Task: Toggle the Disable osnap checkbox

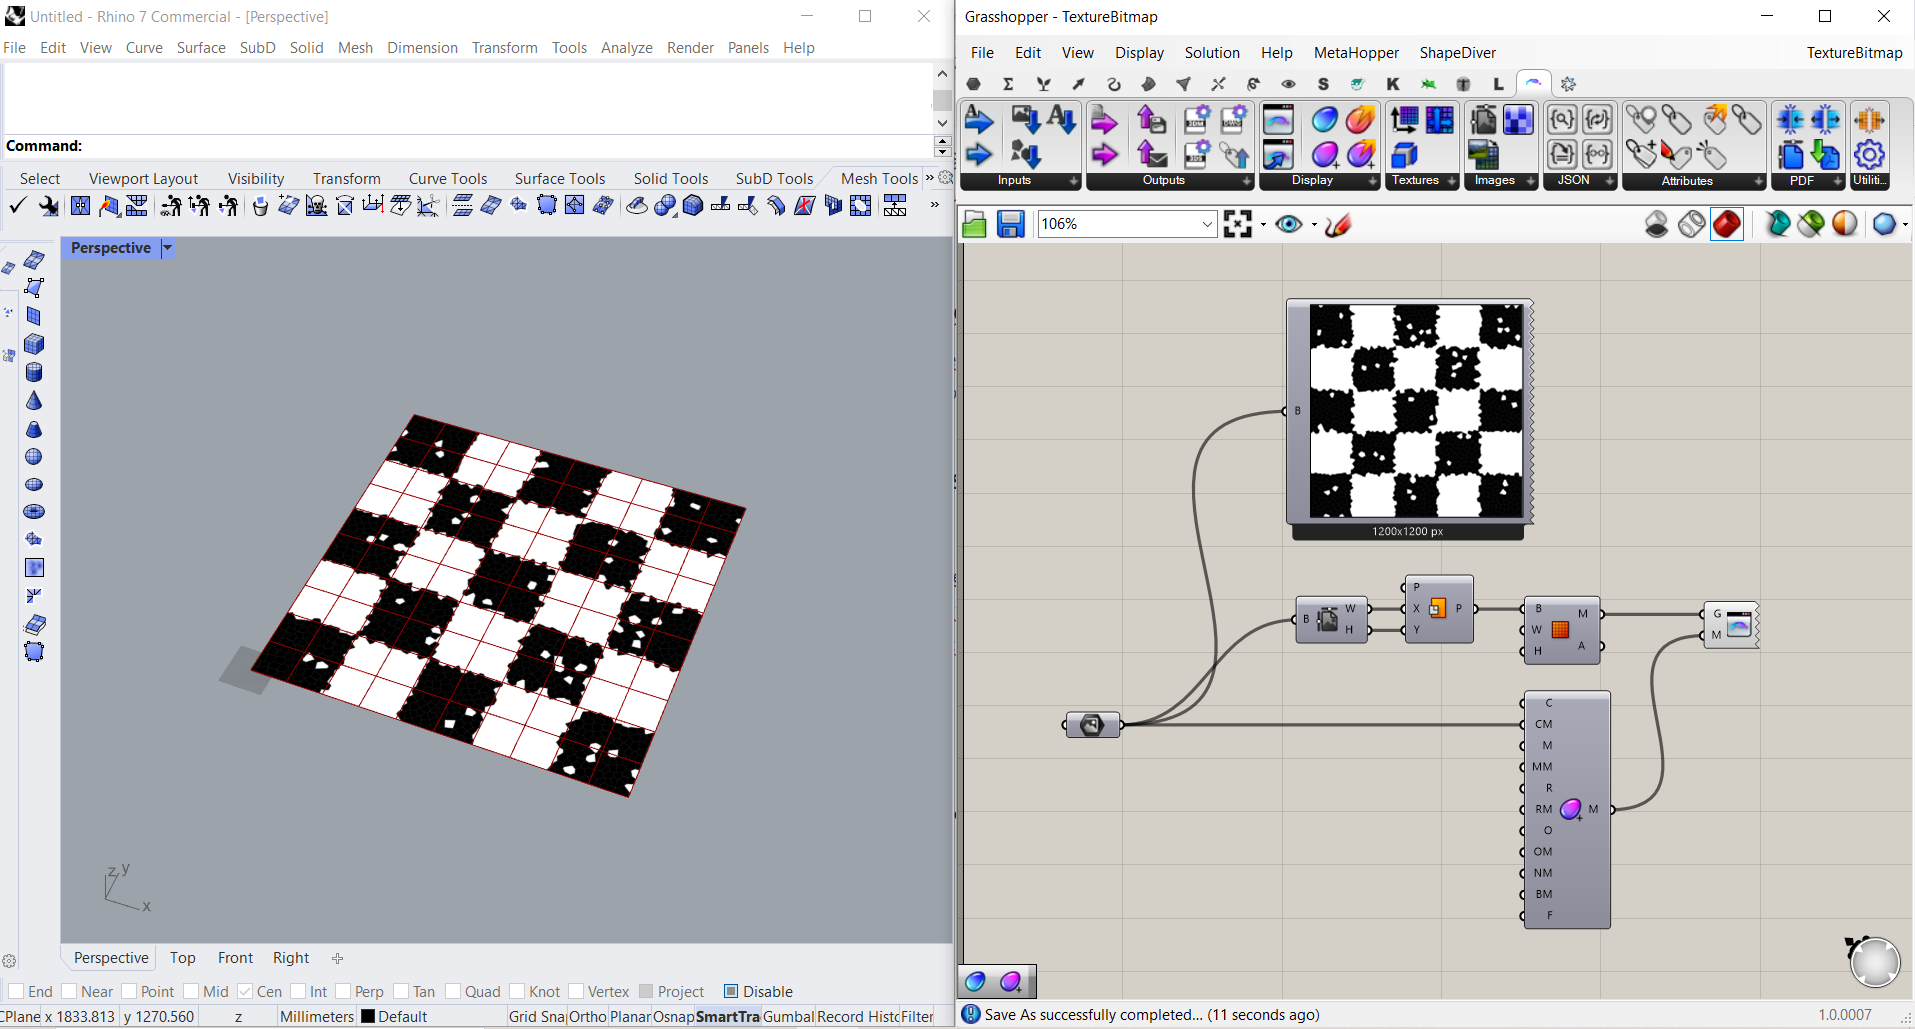Action: 731,991
